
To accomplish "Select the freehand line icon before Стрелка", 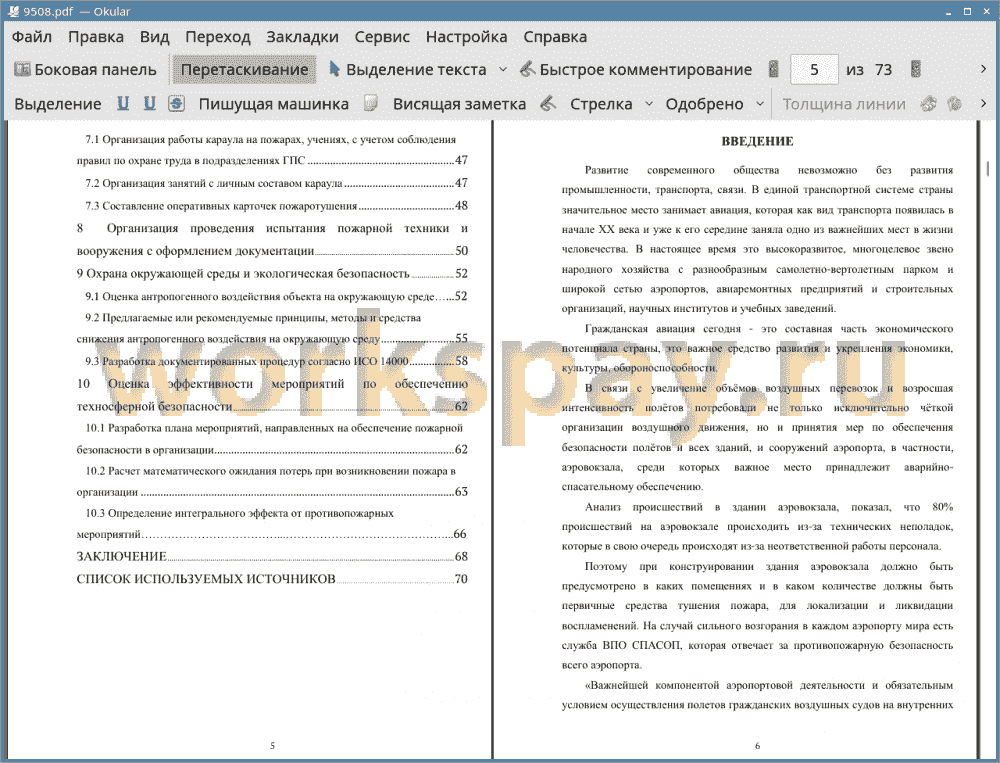I will (548, 103).
